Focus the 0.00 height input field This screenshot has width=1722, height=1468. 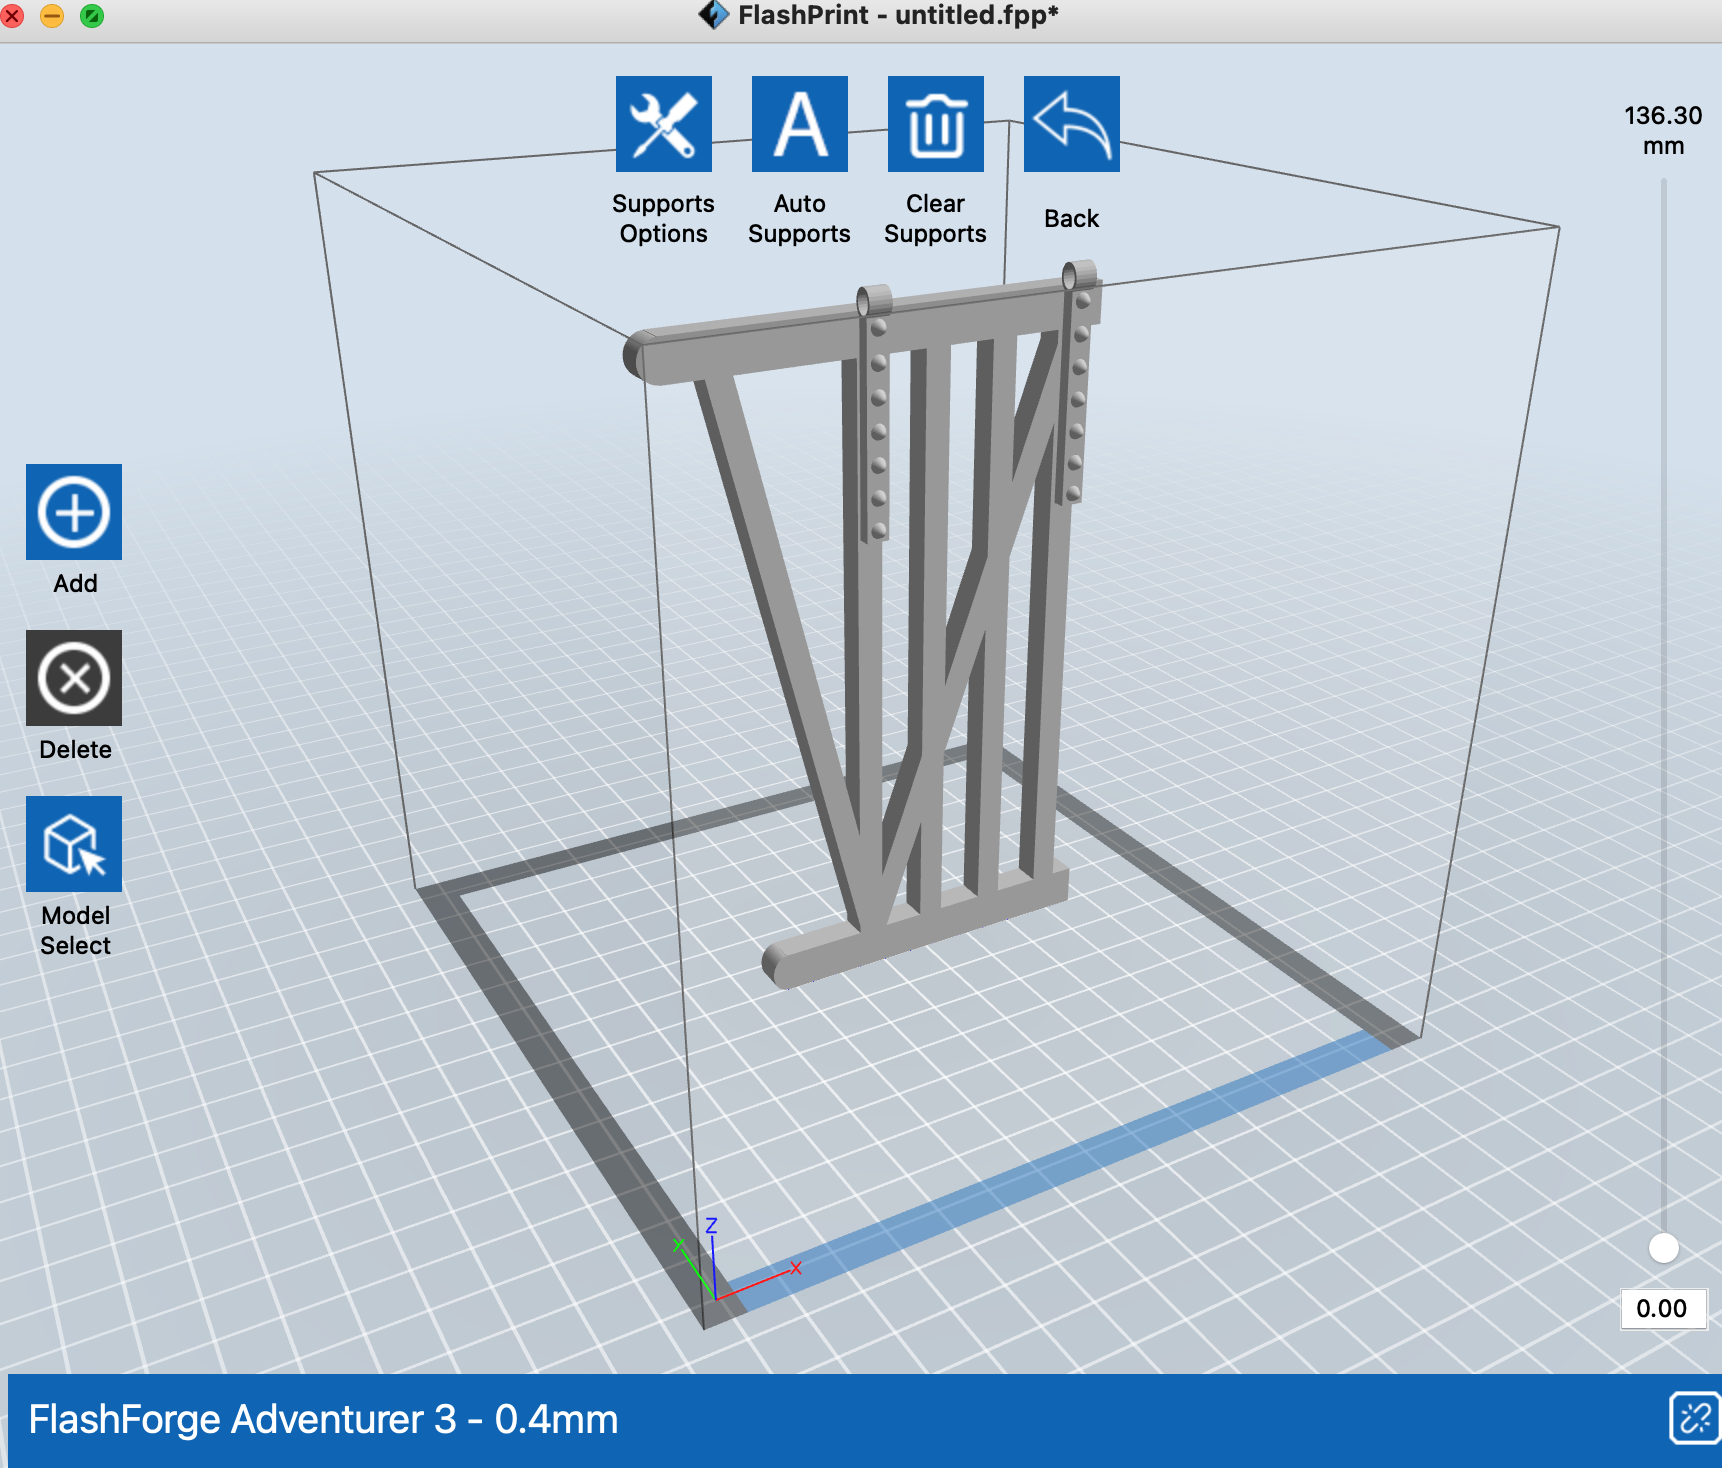coord(1662,1309)
